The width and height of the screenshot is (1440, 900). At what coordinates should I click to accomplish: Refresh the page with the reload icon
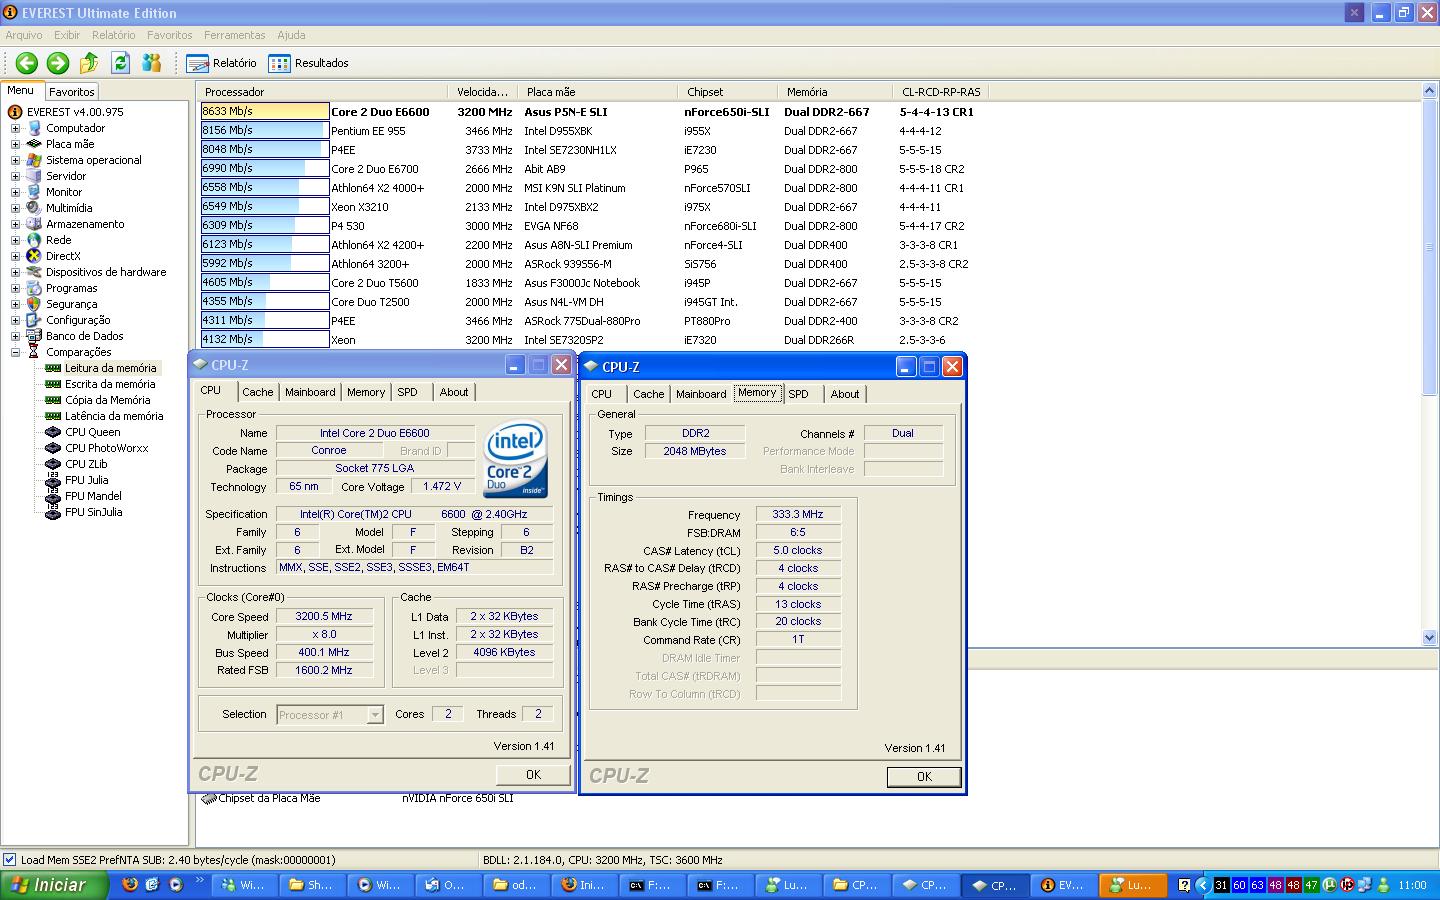point(120,63)
